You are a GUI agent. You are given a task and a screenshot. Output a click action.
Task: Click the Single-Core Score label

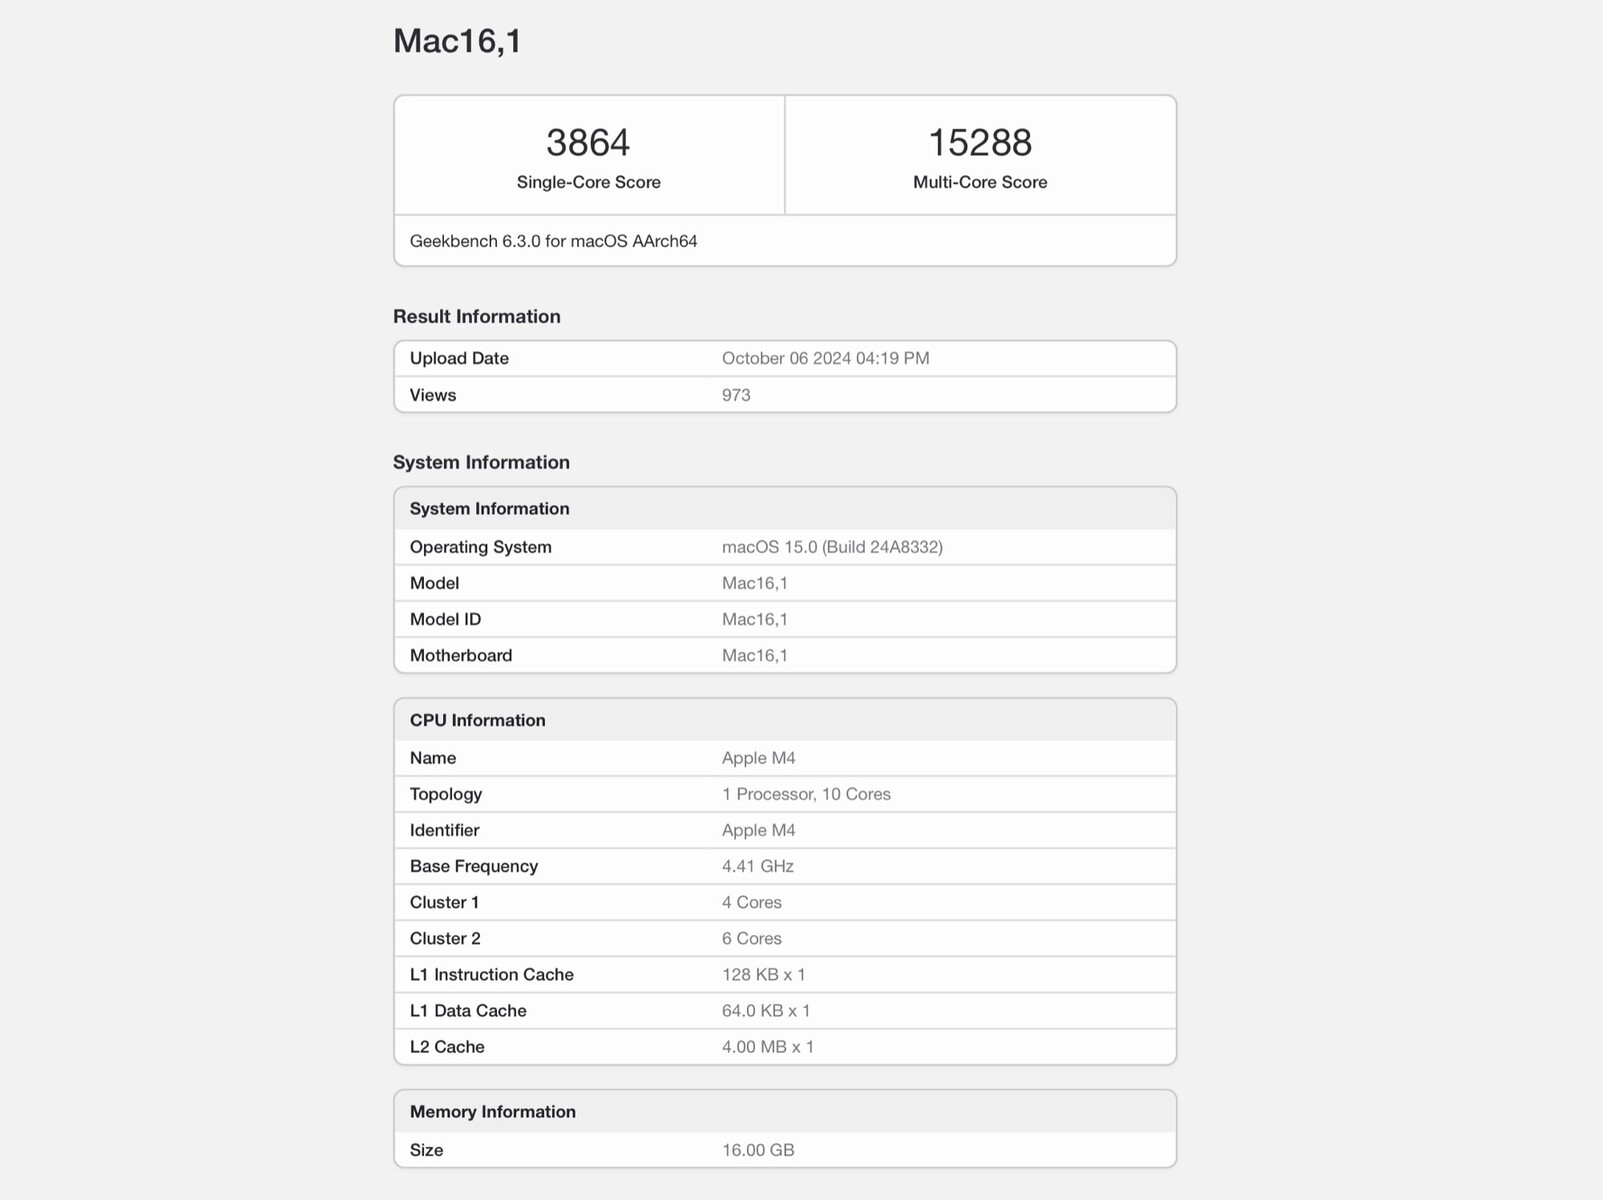[x=589, y=182]
